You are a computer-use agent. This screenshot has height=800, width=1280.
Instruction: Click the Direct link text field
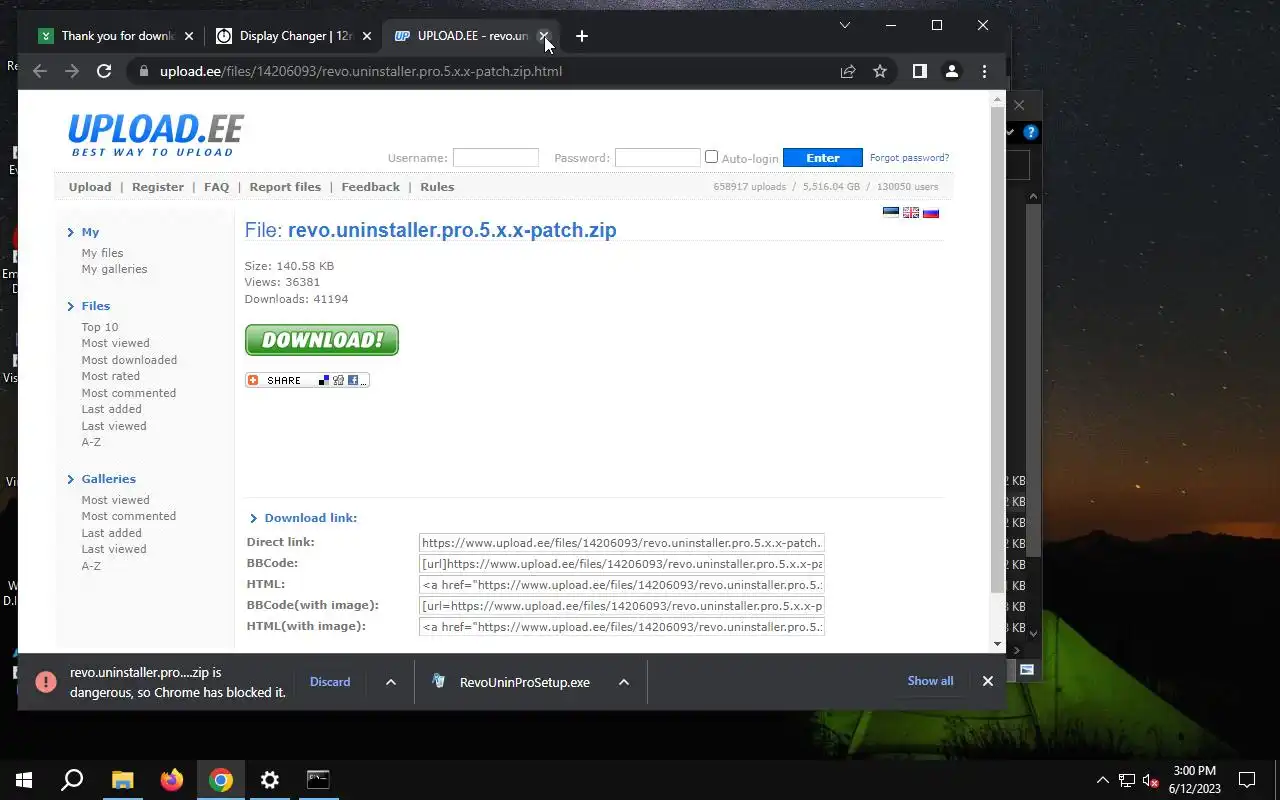point(621,543)
